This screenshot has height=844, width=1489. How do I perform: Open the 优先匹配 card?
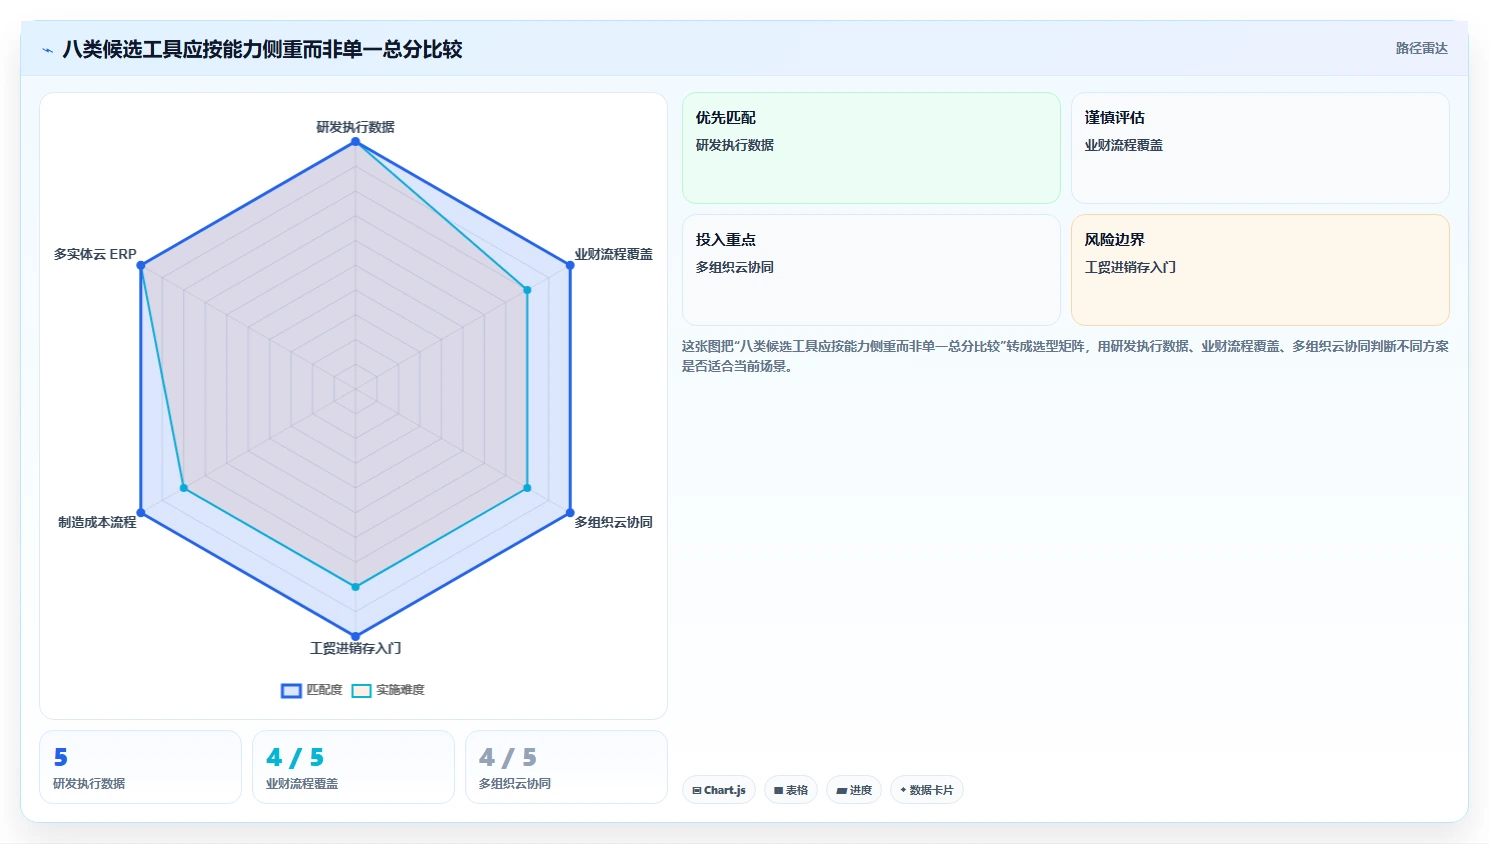click(x=871, y=148)
